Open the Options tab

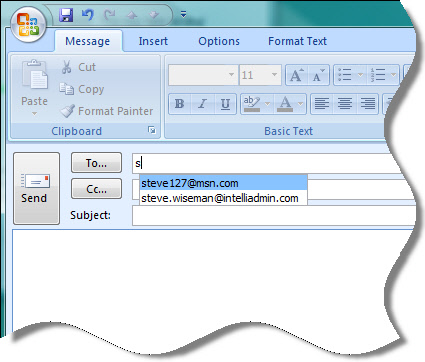(219, 41)
